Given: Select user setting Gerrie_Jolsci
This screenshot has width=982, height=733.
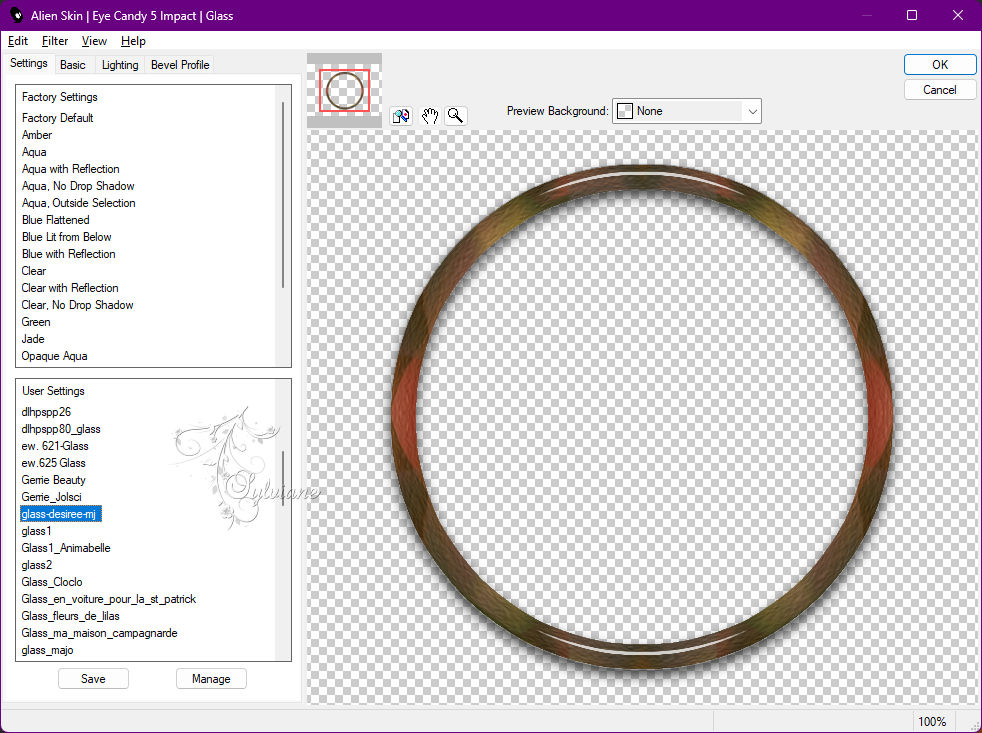Looking at the screenshot, I should click(51, 497).
